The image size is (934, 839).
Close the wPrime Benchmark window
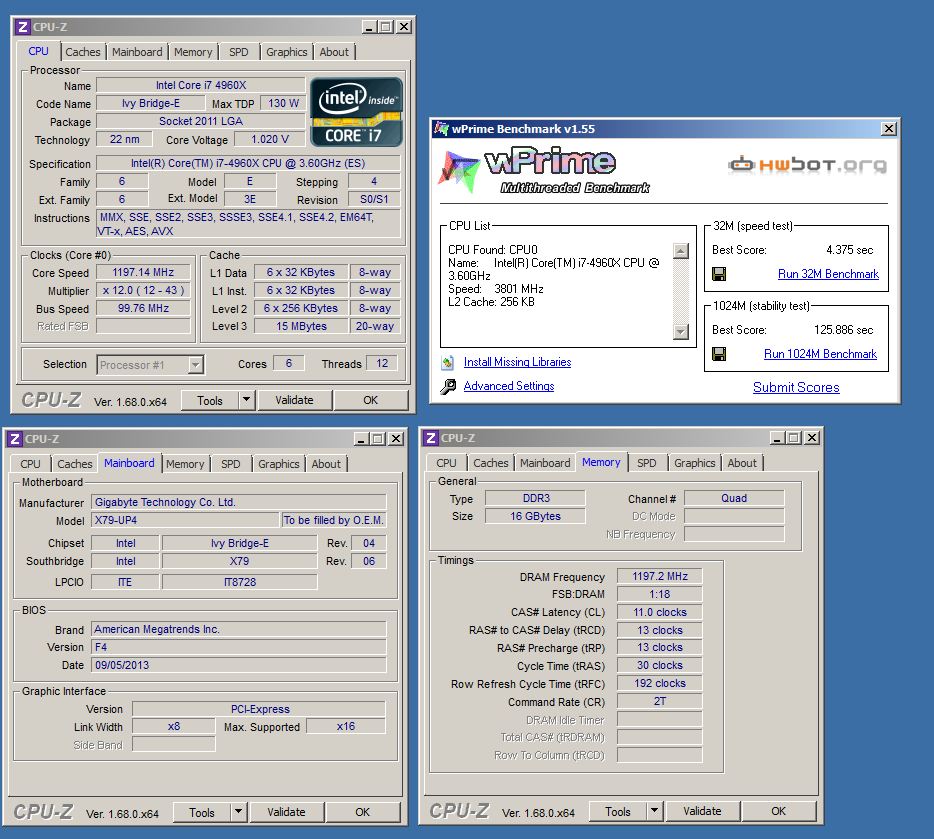pyautogui.click(x=888, y=129)
